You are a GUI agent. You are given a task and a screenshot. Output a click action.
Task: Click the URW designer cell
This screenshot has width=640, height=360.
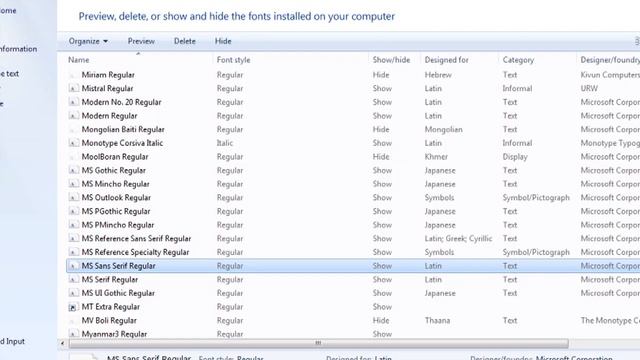click(589, 89)
